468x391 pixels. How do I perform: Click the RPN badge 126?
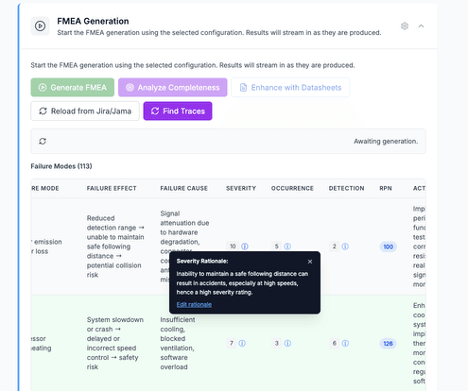point(388,343)
